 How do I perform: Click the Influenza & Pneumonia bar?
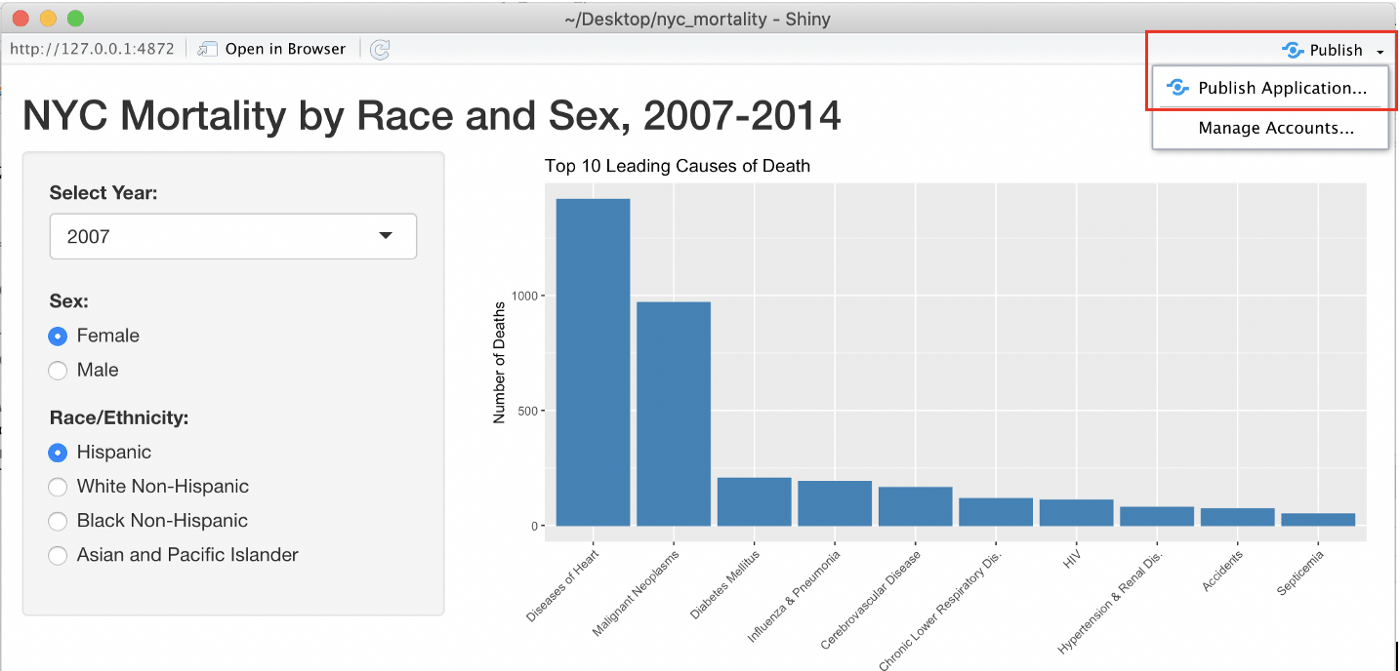[x=835, y=504]
